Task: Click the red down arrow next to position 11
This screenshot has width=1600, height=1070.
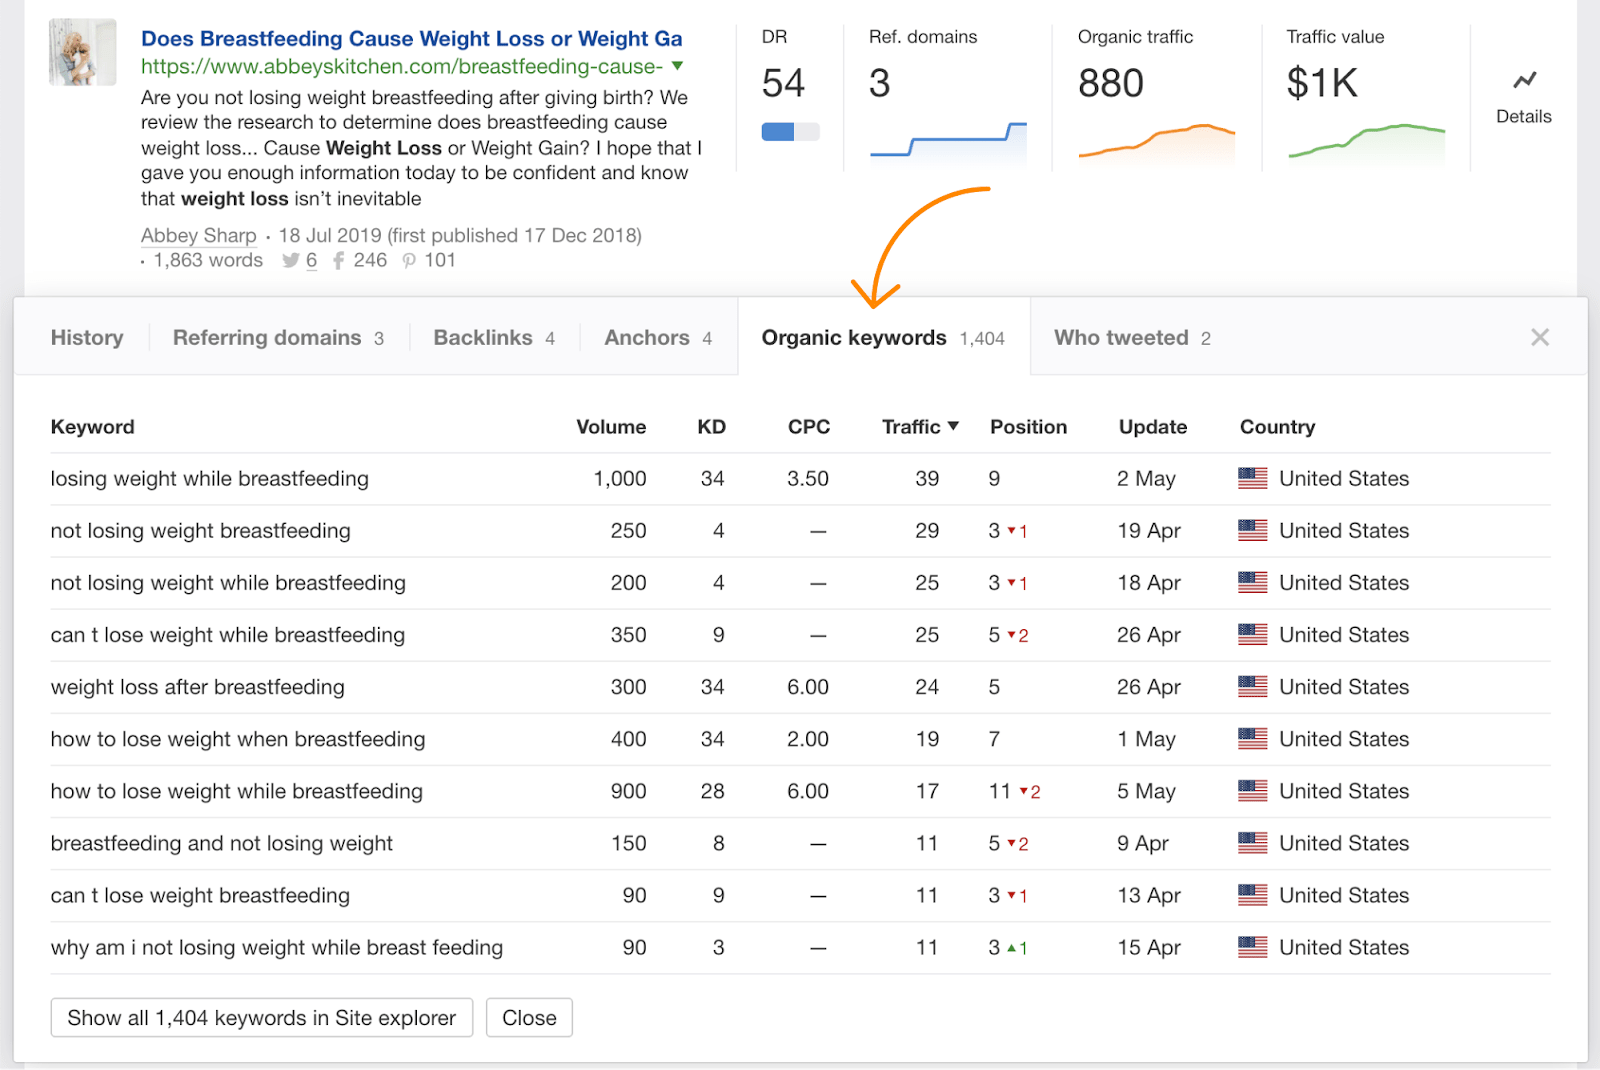Action: click(x=1023, y=791)
